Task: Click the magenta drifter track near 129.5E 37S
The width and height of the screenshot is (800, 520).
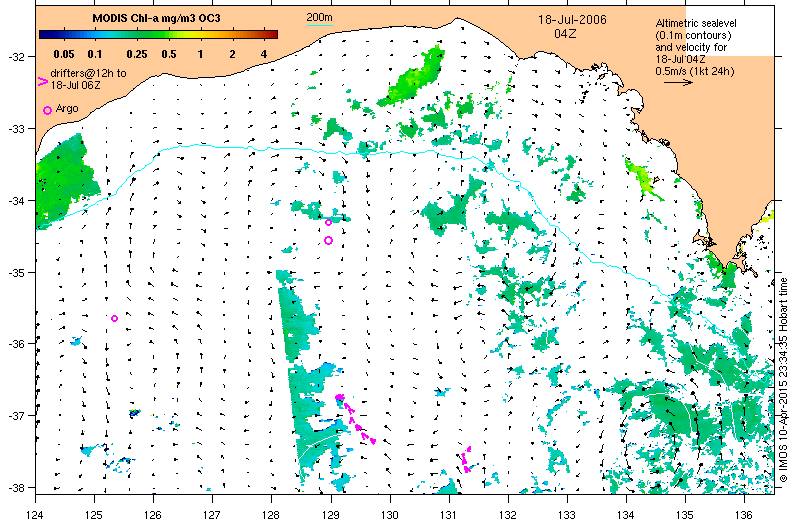Action: coord(356,418)
